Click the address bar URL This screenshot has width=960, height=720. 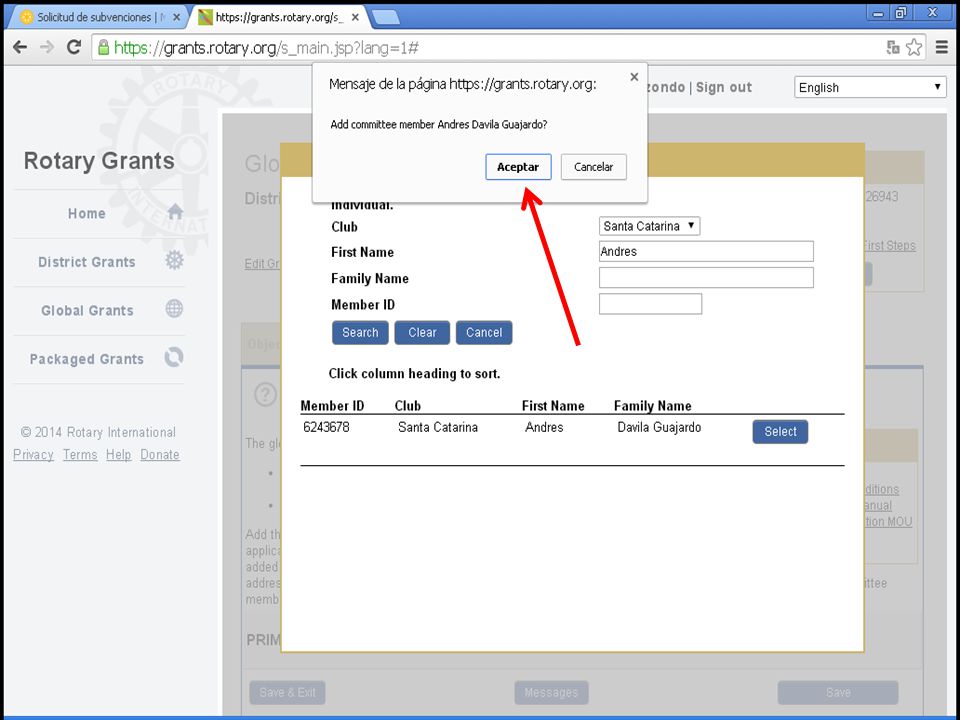tap(266, 48)
